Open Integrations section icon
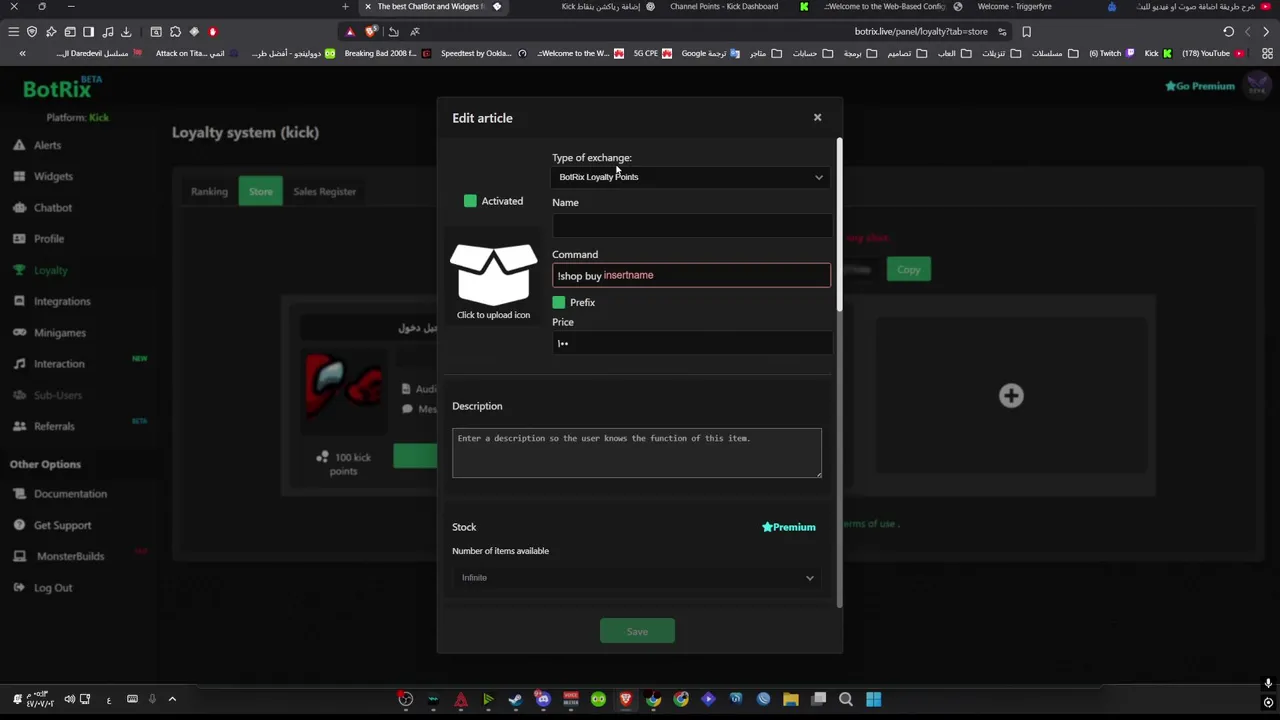 [19, 301]
